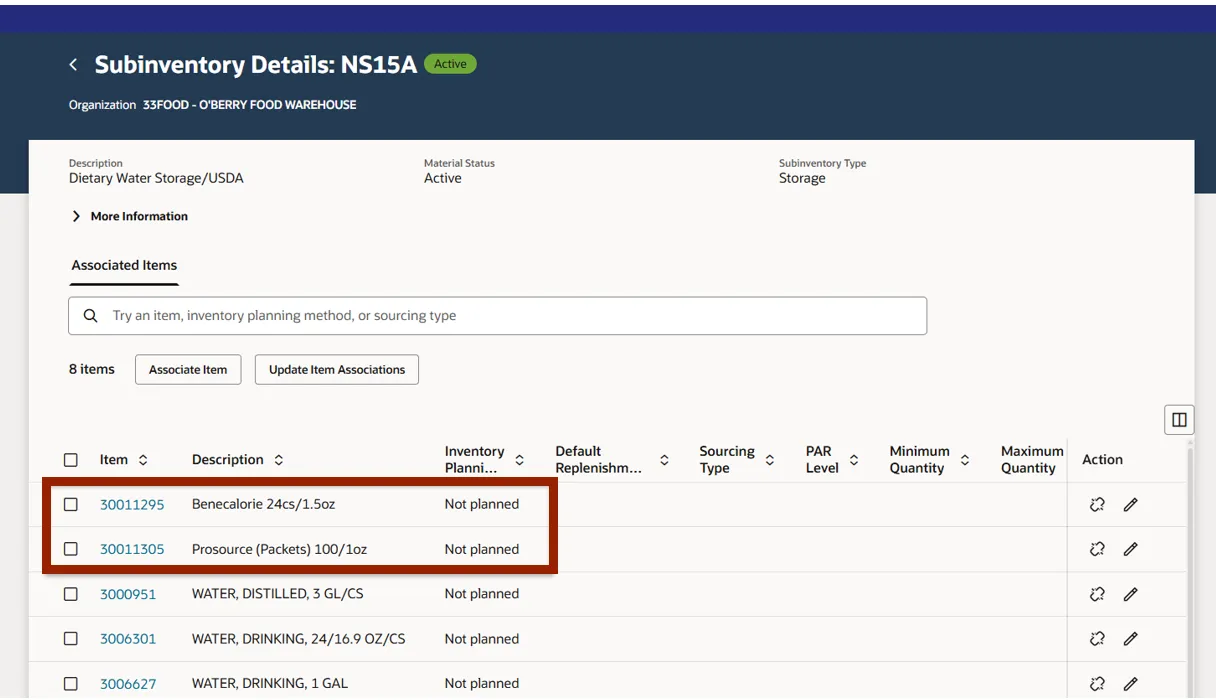Switch to the Associated Items tab
This screenshot has width=1216, height=700.
124,265
